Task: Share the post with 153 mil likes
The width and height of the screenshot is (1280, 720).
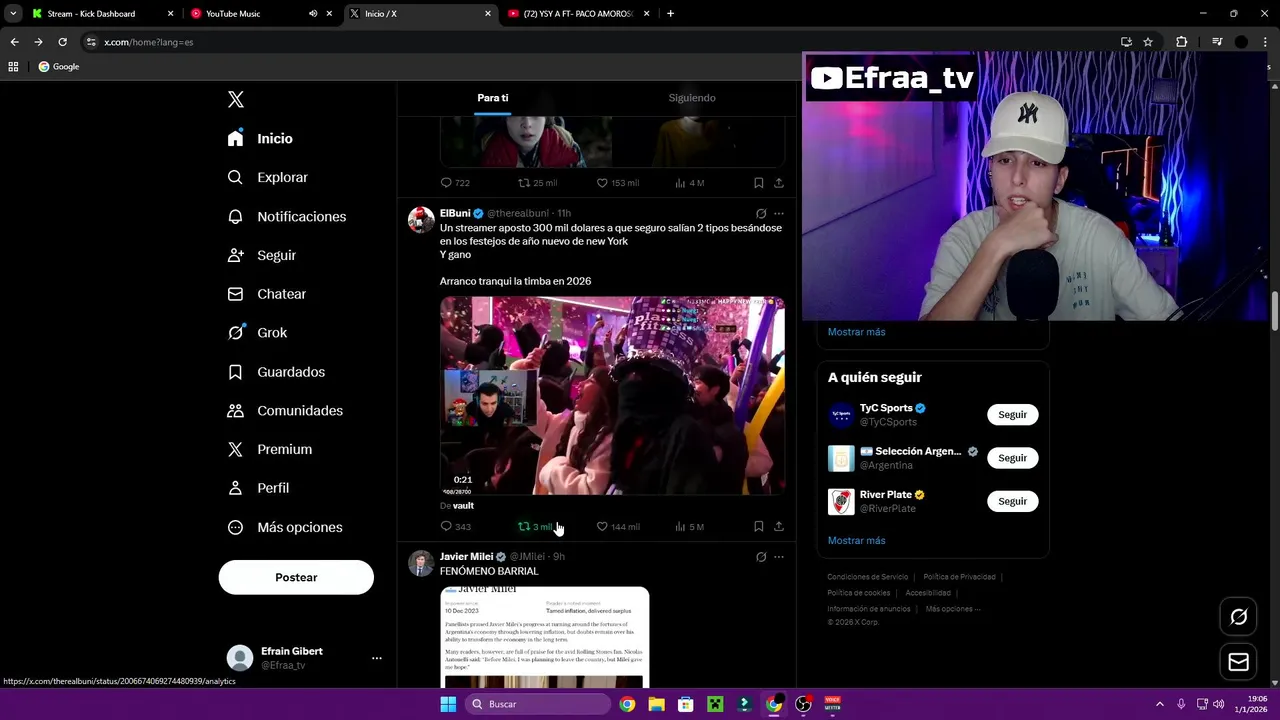Action: [x=779, y=183]
